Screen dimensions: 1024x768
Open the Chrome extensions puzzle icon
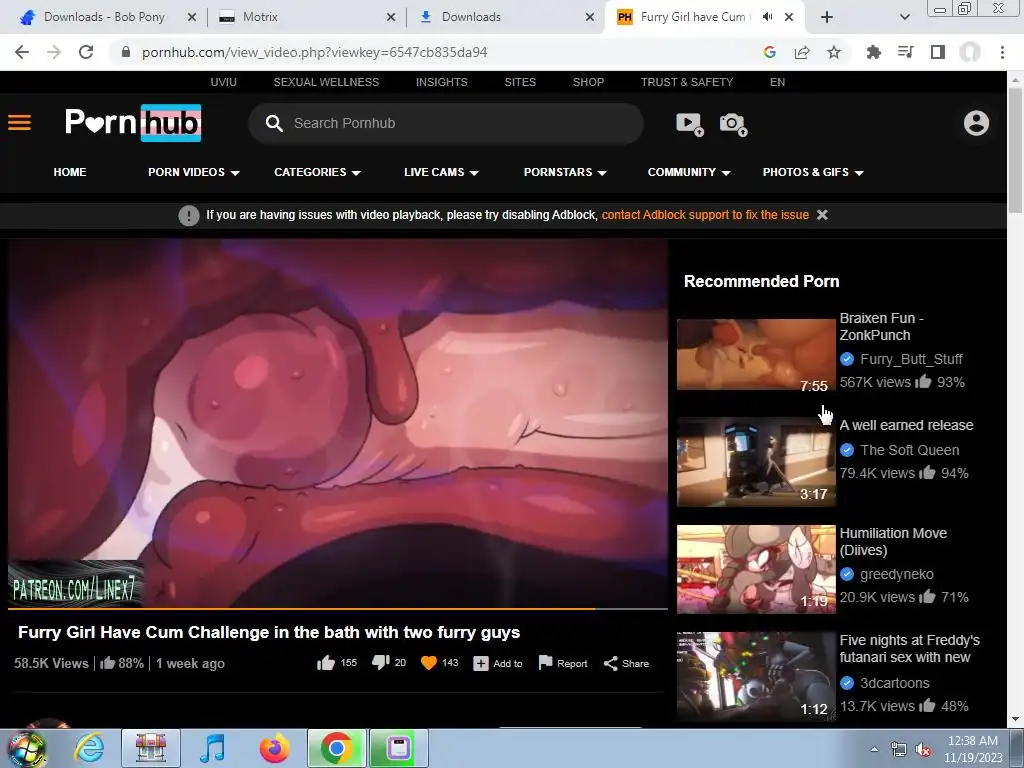874,52
